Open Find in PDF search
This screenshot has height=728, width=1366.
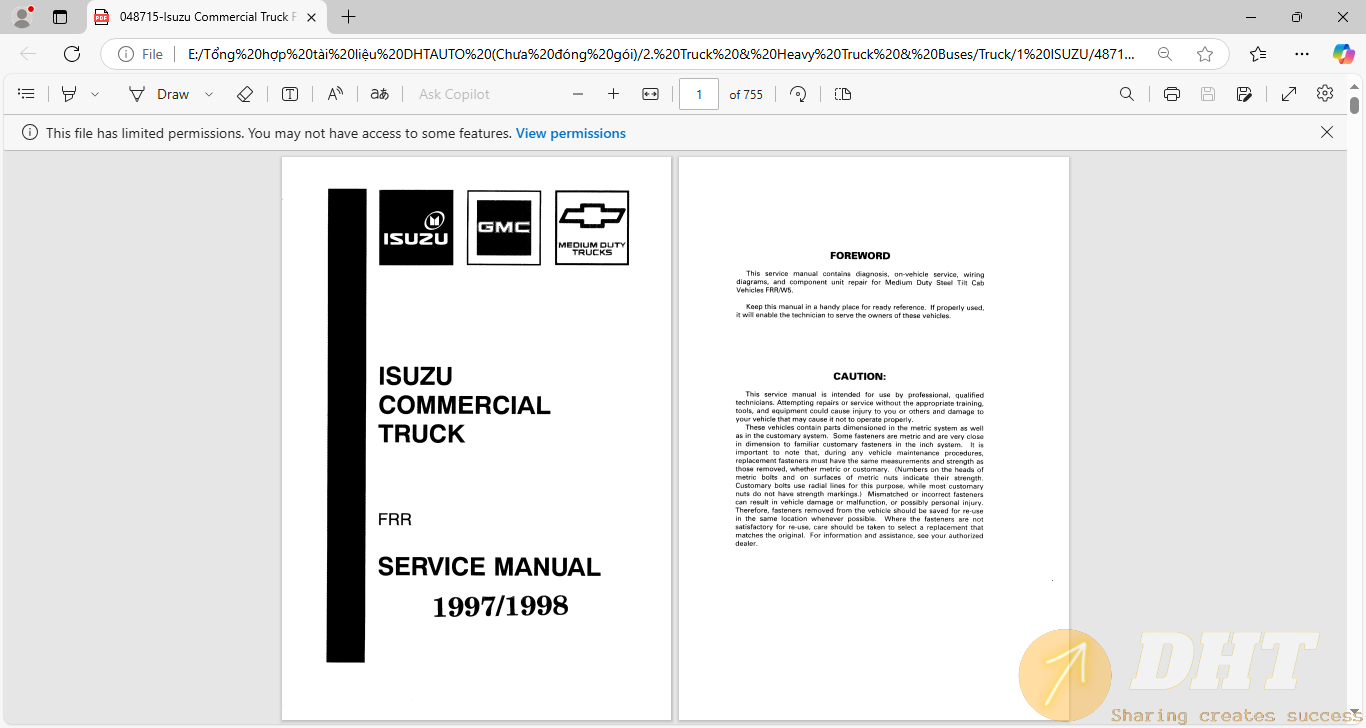pyautogui.click(x=1127, y=94)
